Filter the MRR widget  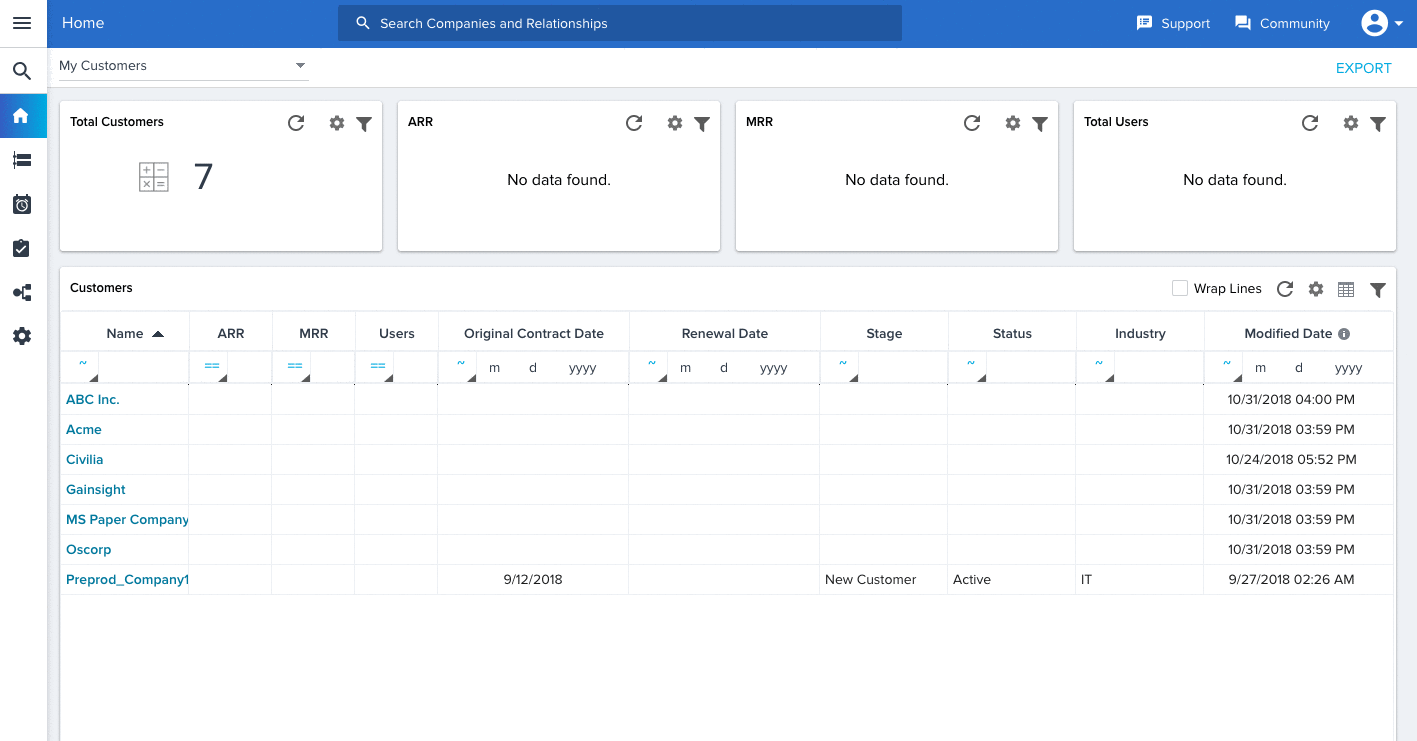[x=1040, y=124]
